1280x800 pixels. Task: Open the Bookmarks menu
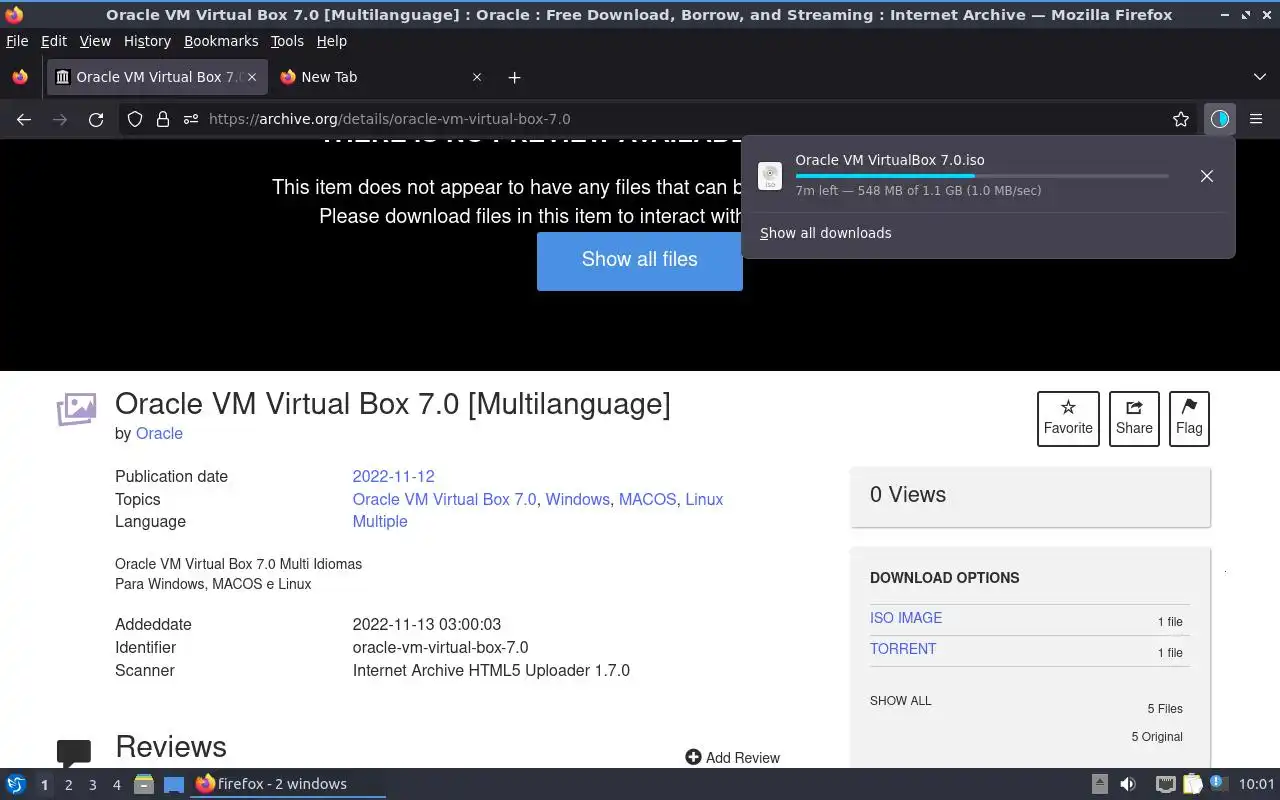pyautogui.click(x=221, y=41)
